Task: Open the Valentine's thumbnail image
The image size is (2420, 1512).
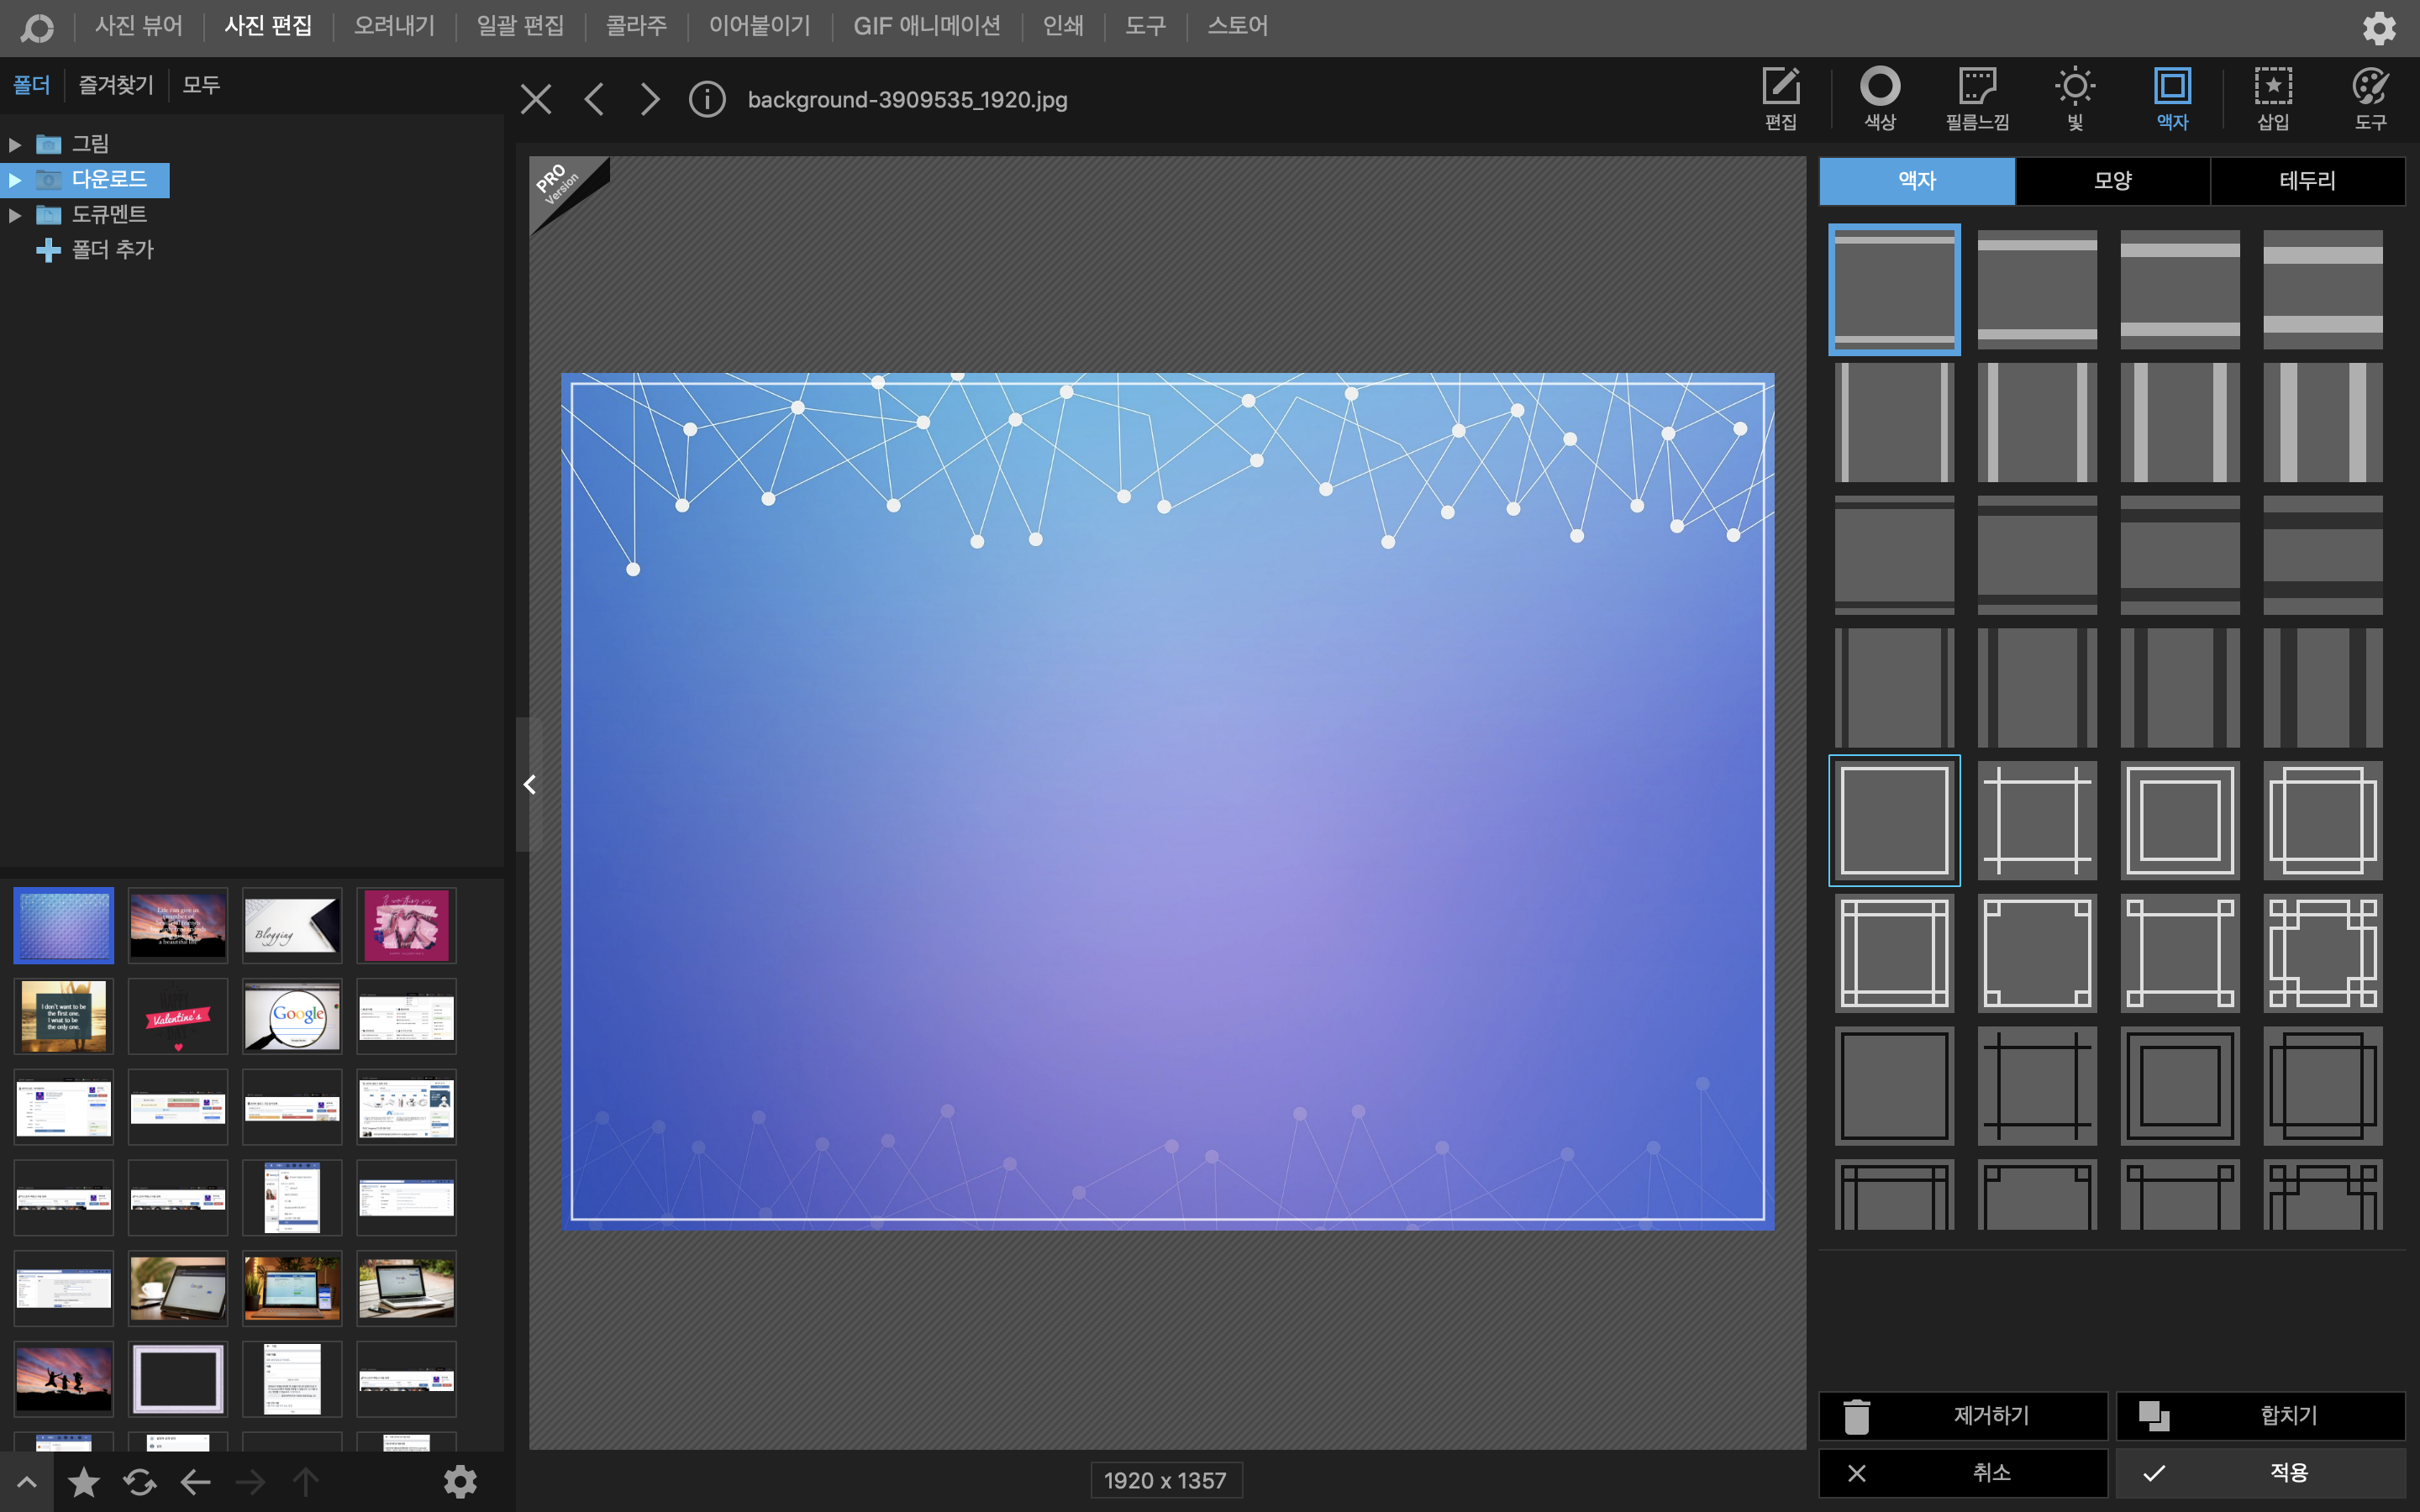Action: pyautogui.click(x=178, y=1016)
